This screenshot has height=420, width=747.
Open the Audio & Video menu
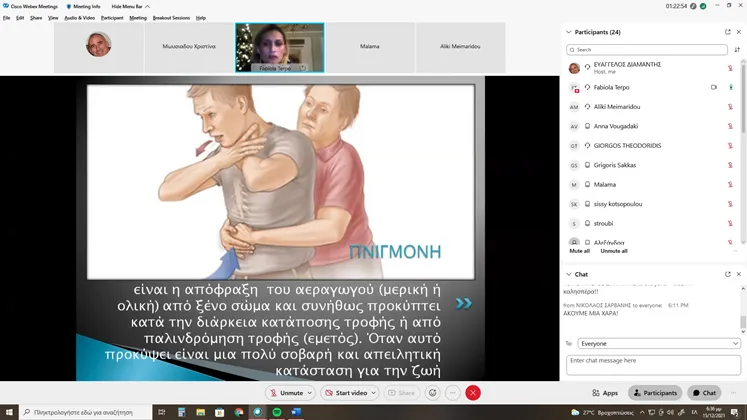[79, 18]
